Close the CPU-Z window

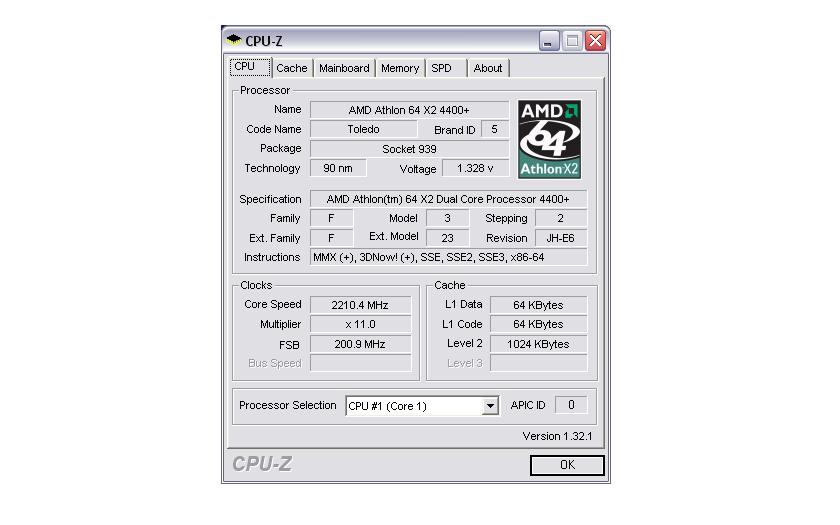tap(596, 41)
